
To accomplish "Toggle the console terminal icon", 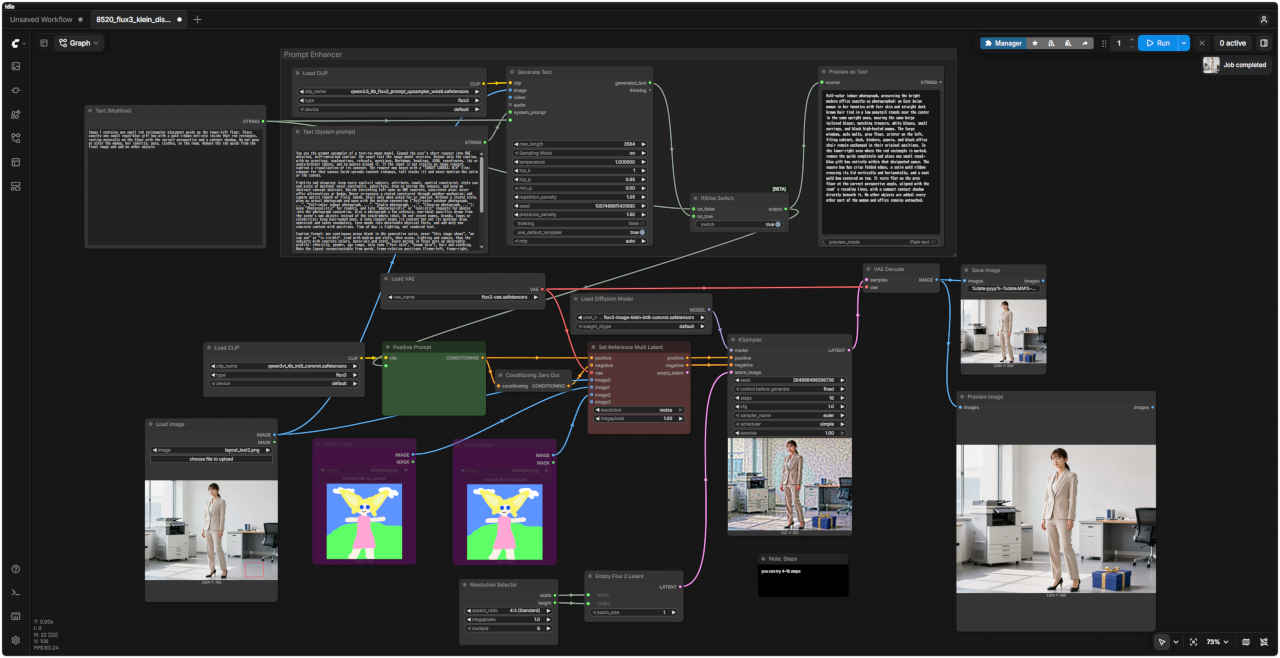I will point(16,593).
